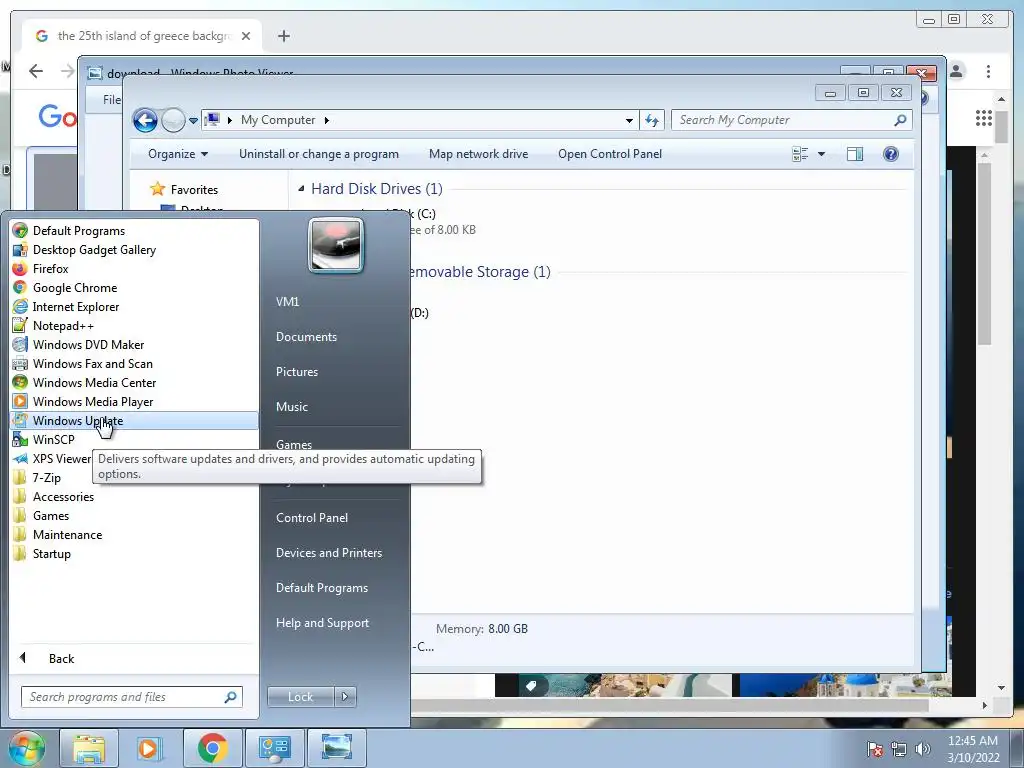Refresh the My Computer view

(652, 120)
